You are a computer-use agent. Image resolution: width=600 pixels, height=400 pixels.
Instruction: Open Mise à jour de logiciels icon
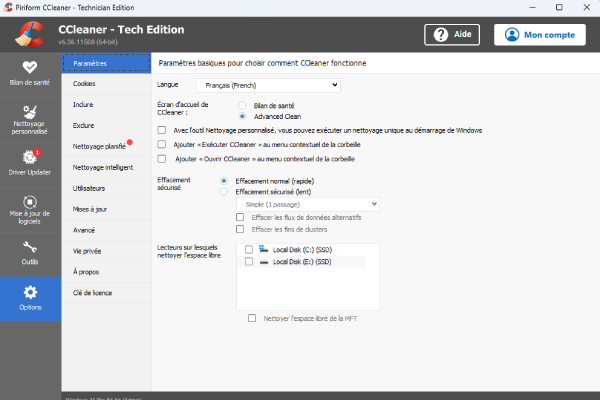[30, 202]
